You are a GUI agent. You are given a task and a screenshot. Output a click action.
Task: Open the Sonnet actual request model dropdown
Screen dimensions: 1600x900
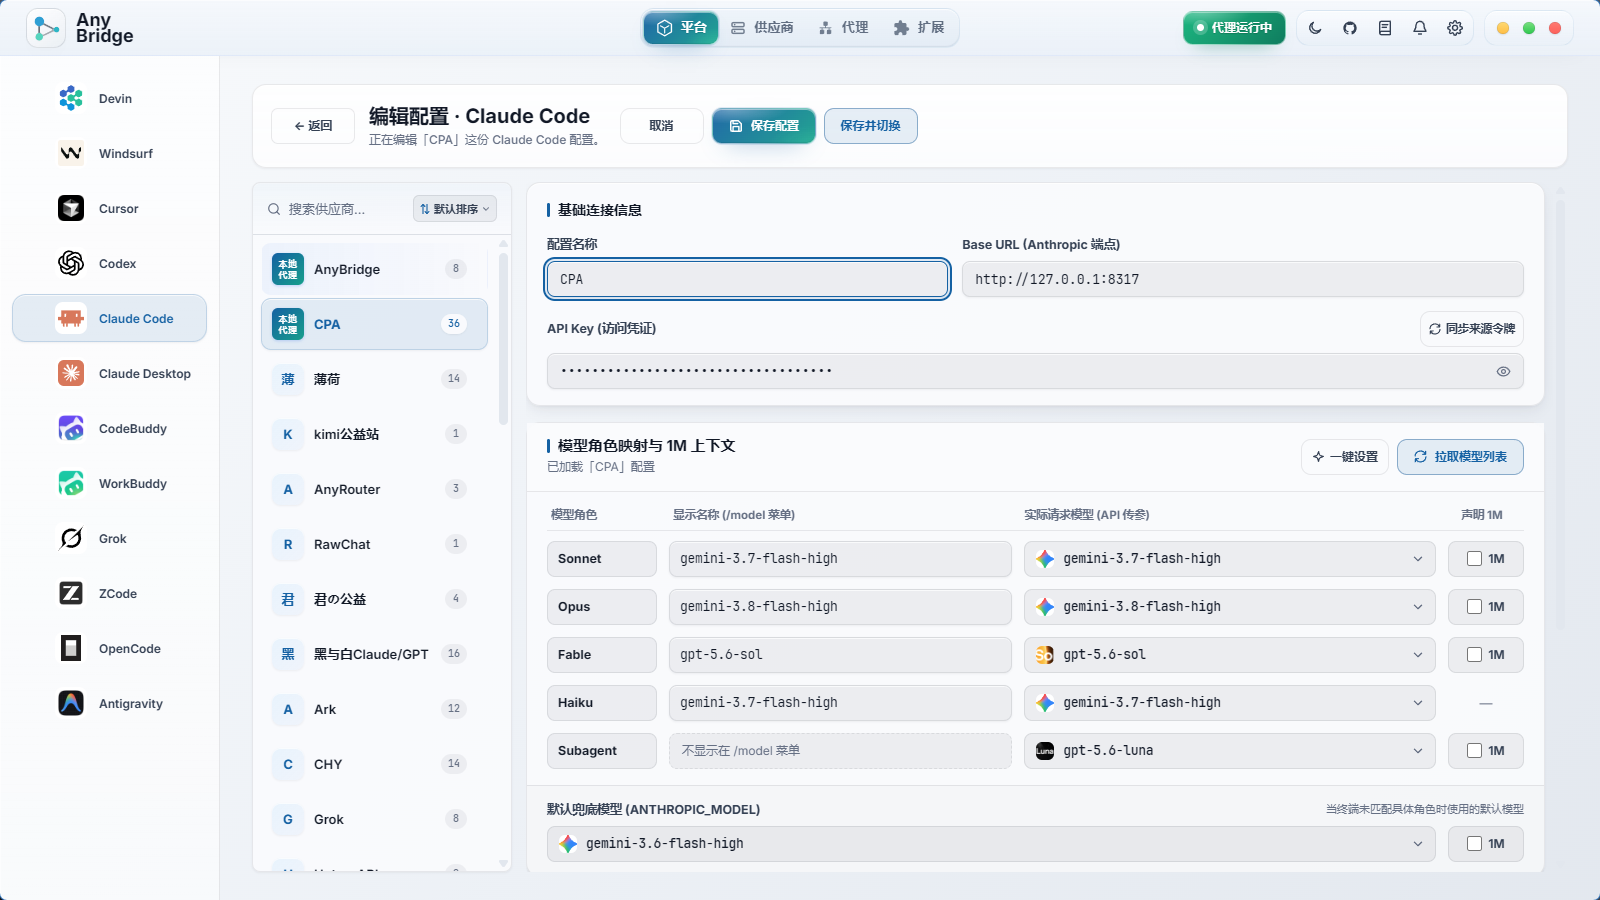pyautogui.click(x=1229, y=559)
